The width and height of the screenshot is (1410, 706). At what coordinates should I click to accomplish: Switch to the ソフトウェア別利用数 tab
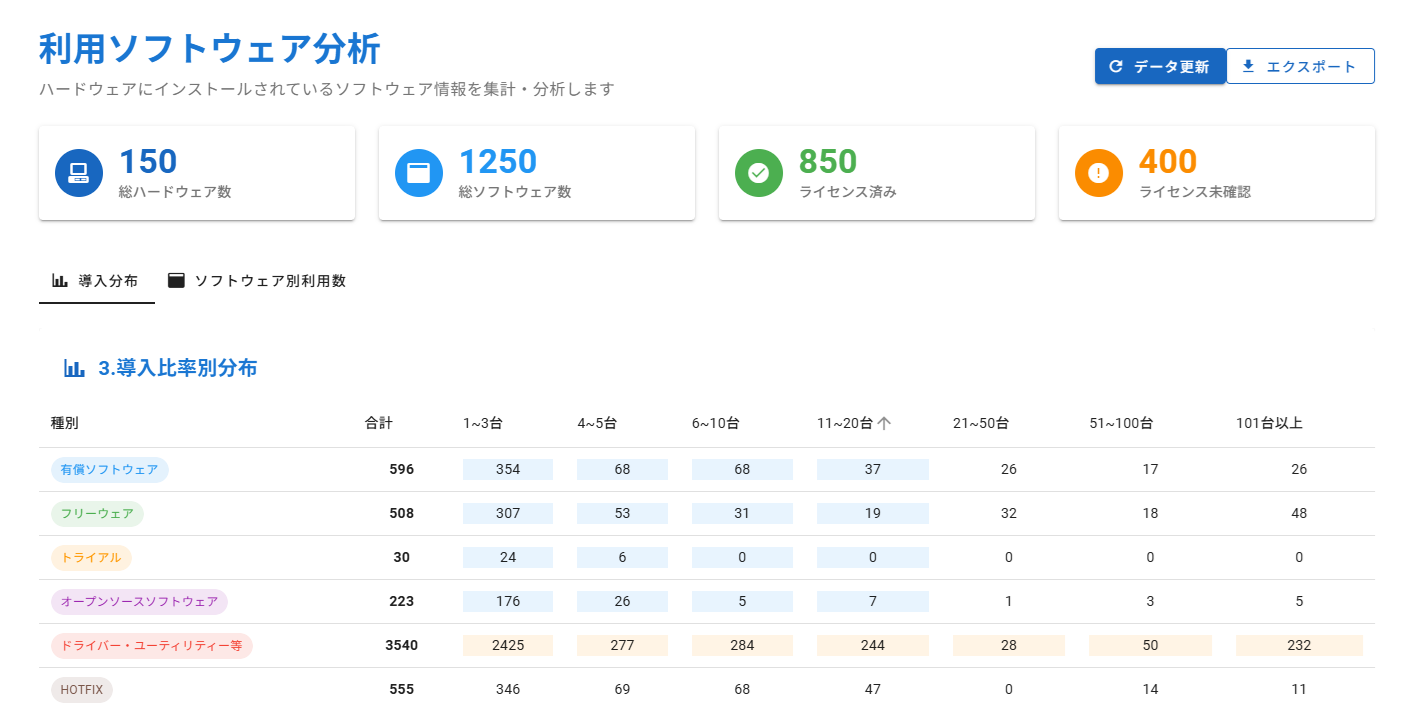pos(257,281)
